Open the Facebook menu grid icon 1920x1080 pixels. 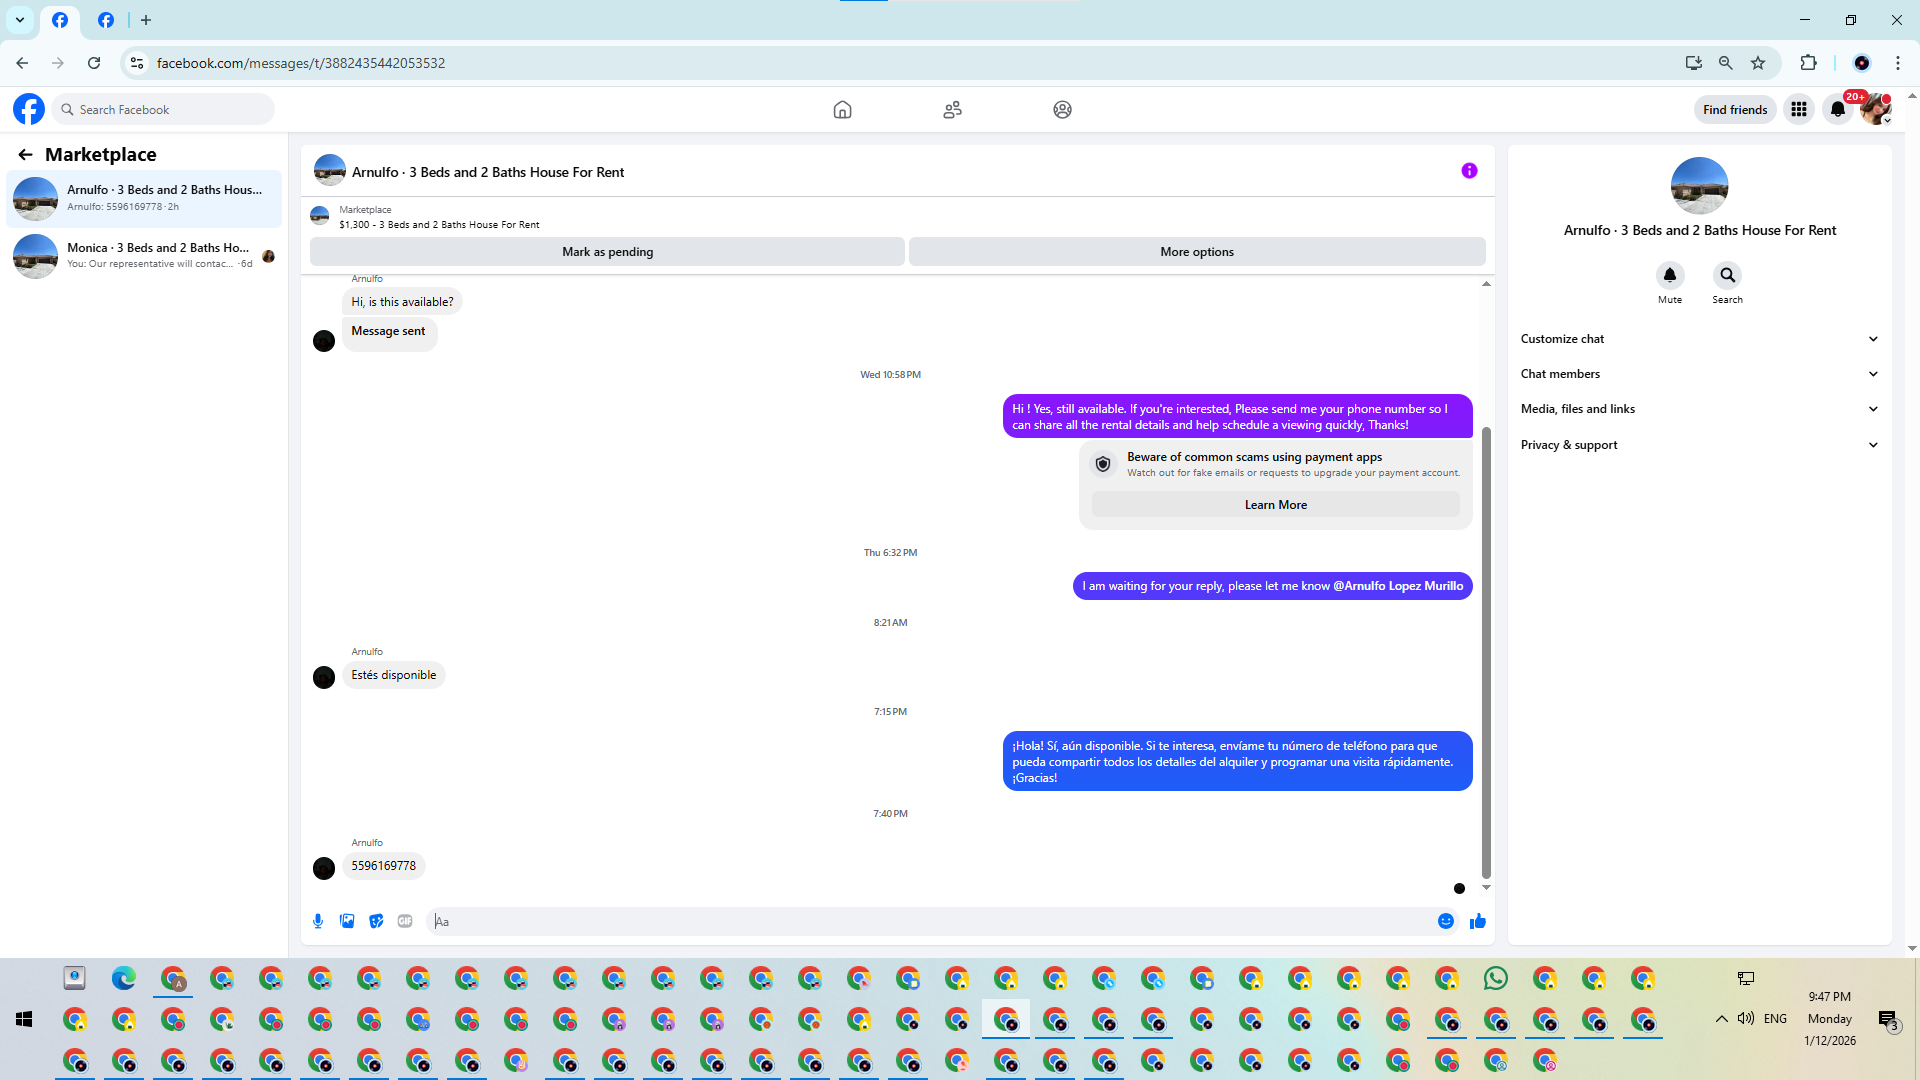coord(1799,109)
